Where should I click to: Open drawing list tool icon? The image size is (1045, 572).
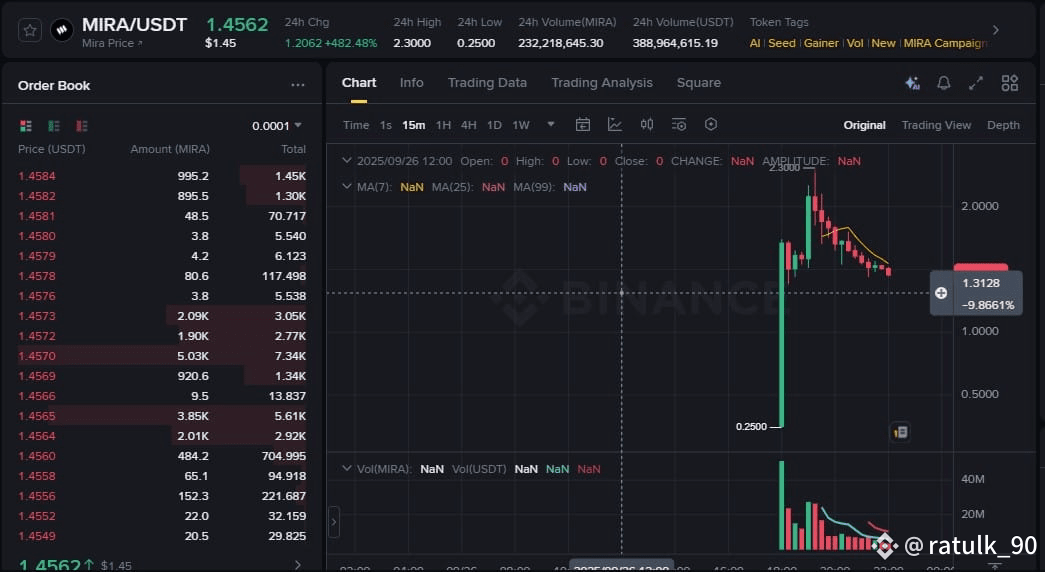(x=678, y=125)
